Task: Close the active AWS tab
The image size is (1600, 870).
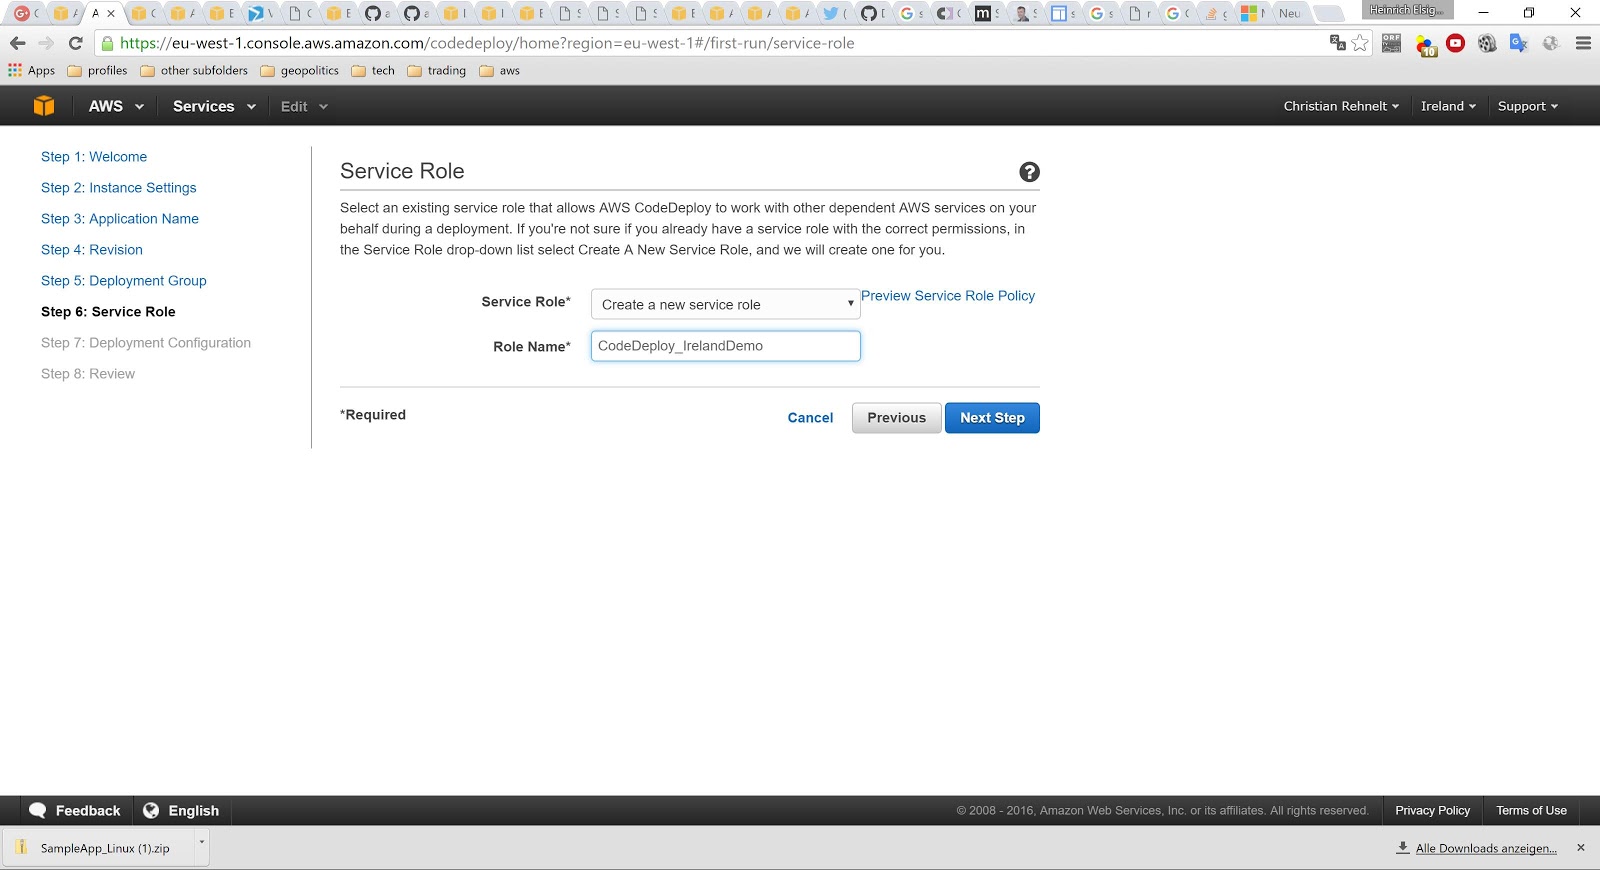Action: [111, 13]
